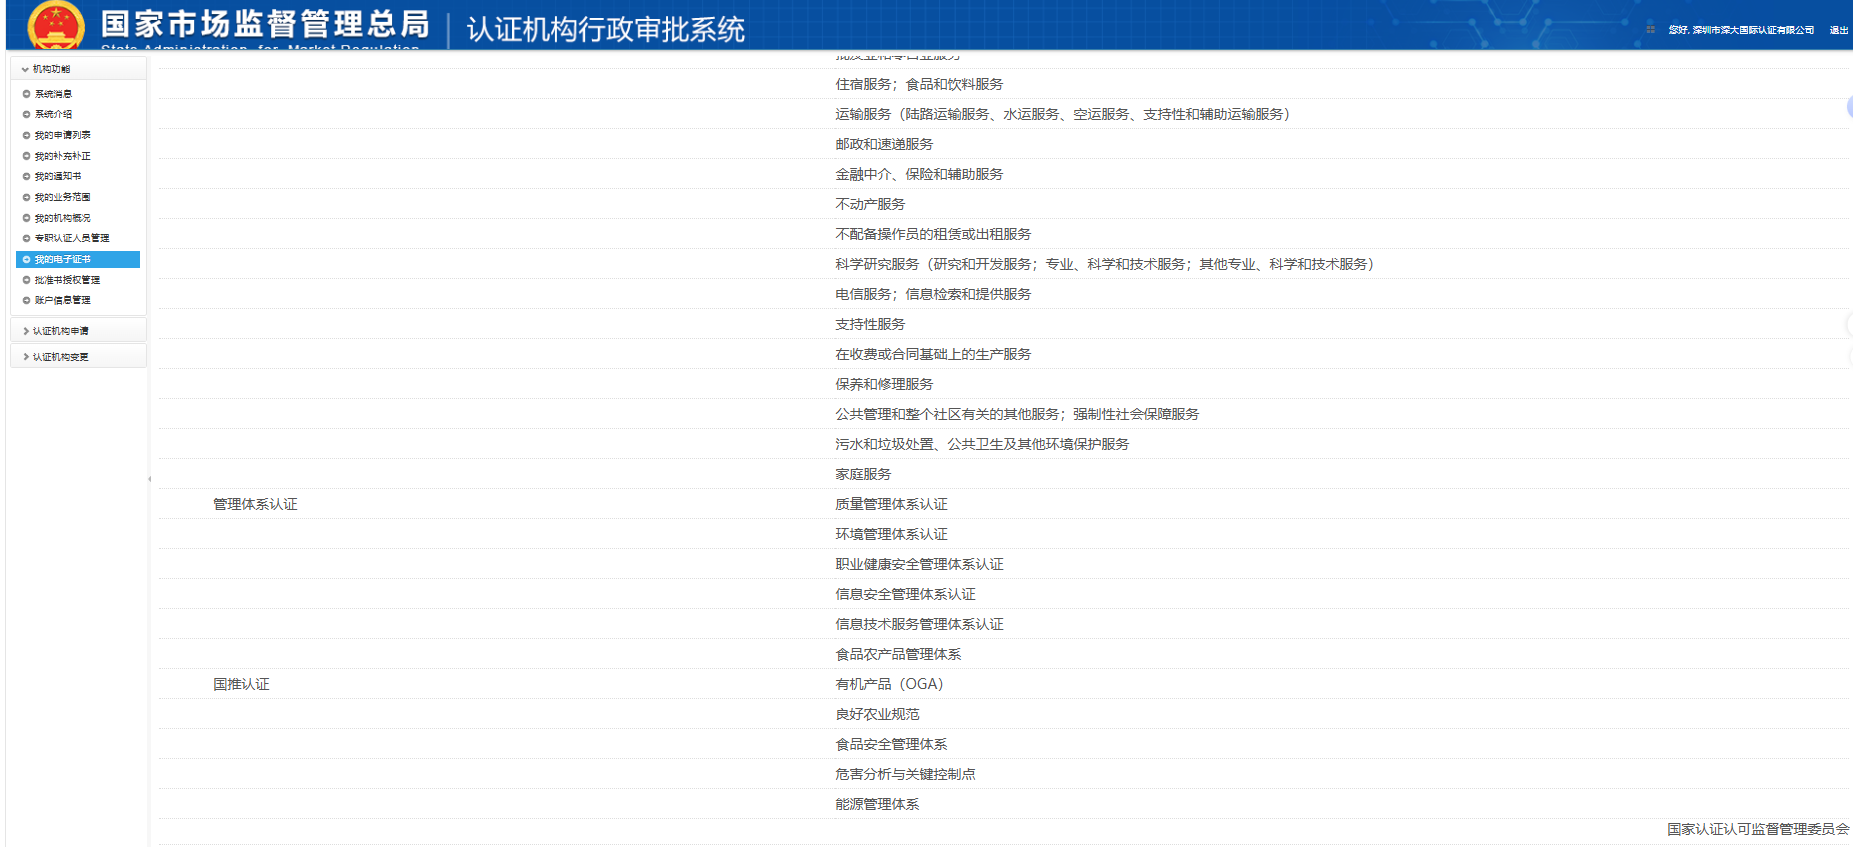Select the 运输服务 row

pyautogui.click(x=1003, y=114)
